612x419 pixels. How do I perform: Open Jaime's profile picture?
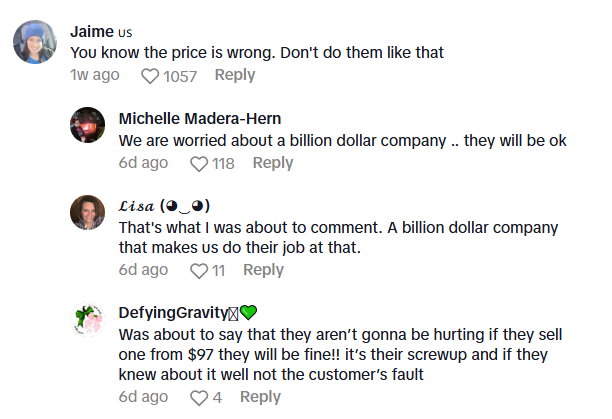click(x=34, y=43)
